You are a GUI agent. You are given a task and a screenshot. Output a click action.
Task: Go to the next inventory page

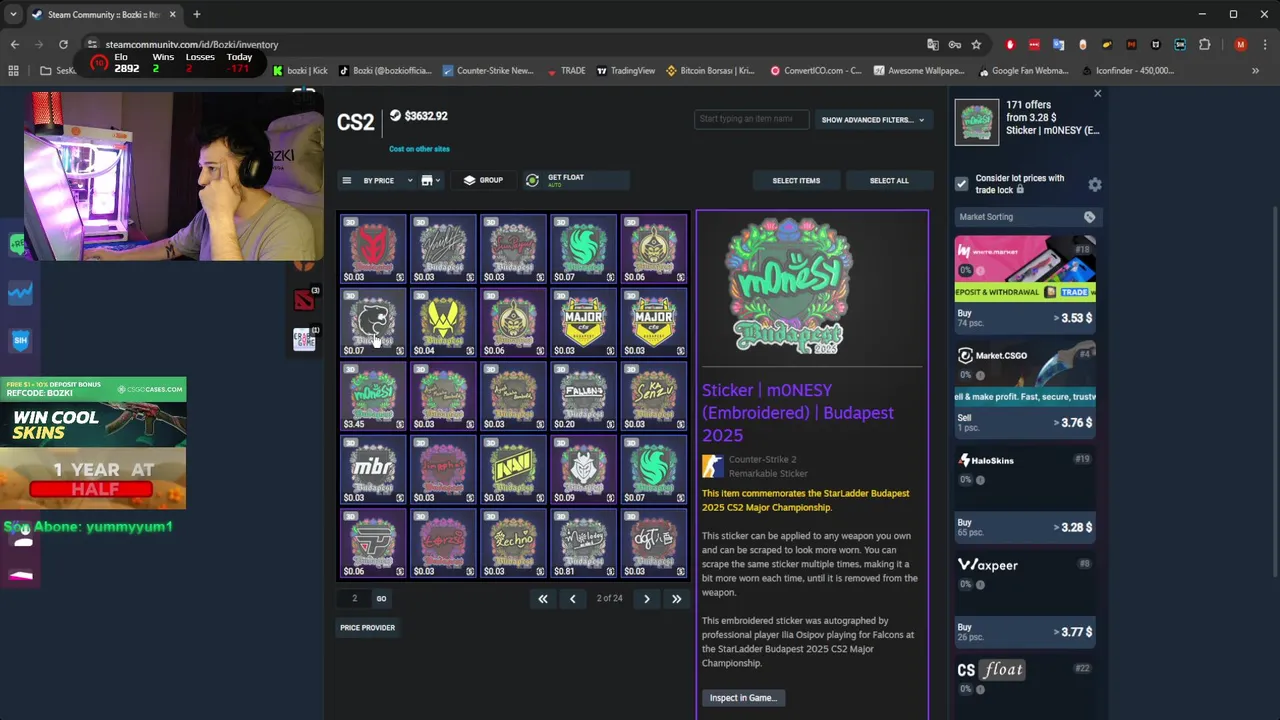tap(646, 599)
